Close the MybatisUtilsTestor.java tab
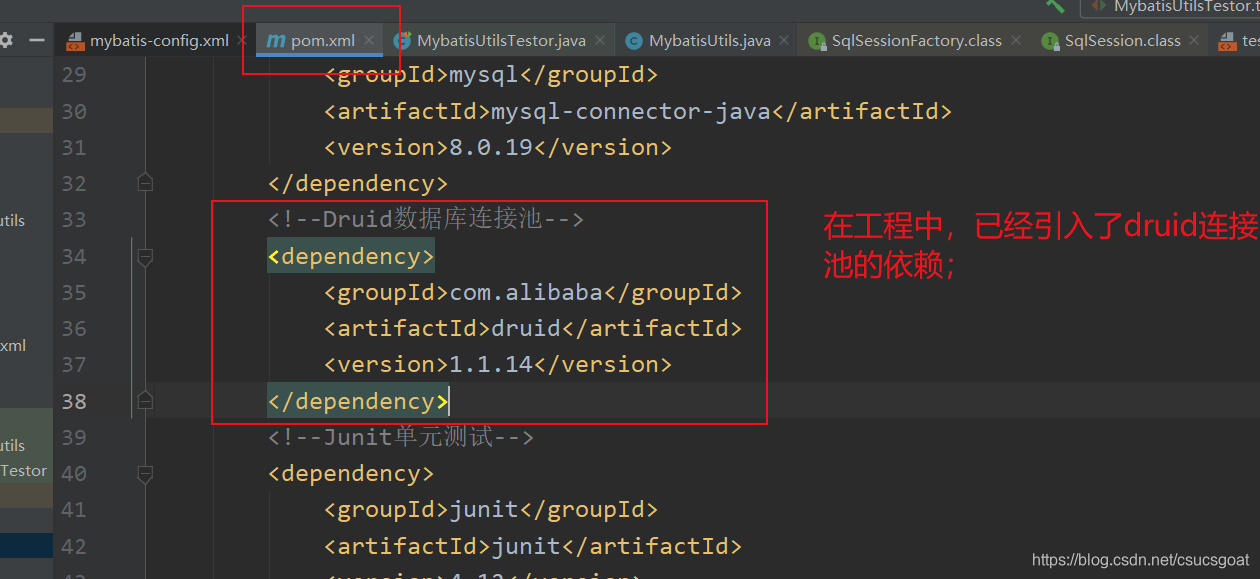This screenshot has width=1260, height=579. (600, 41)
